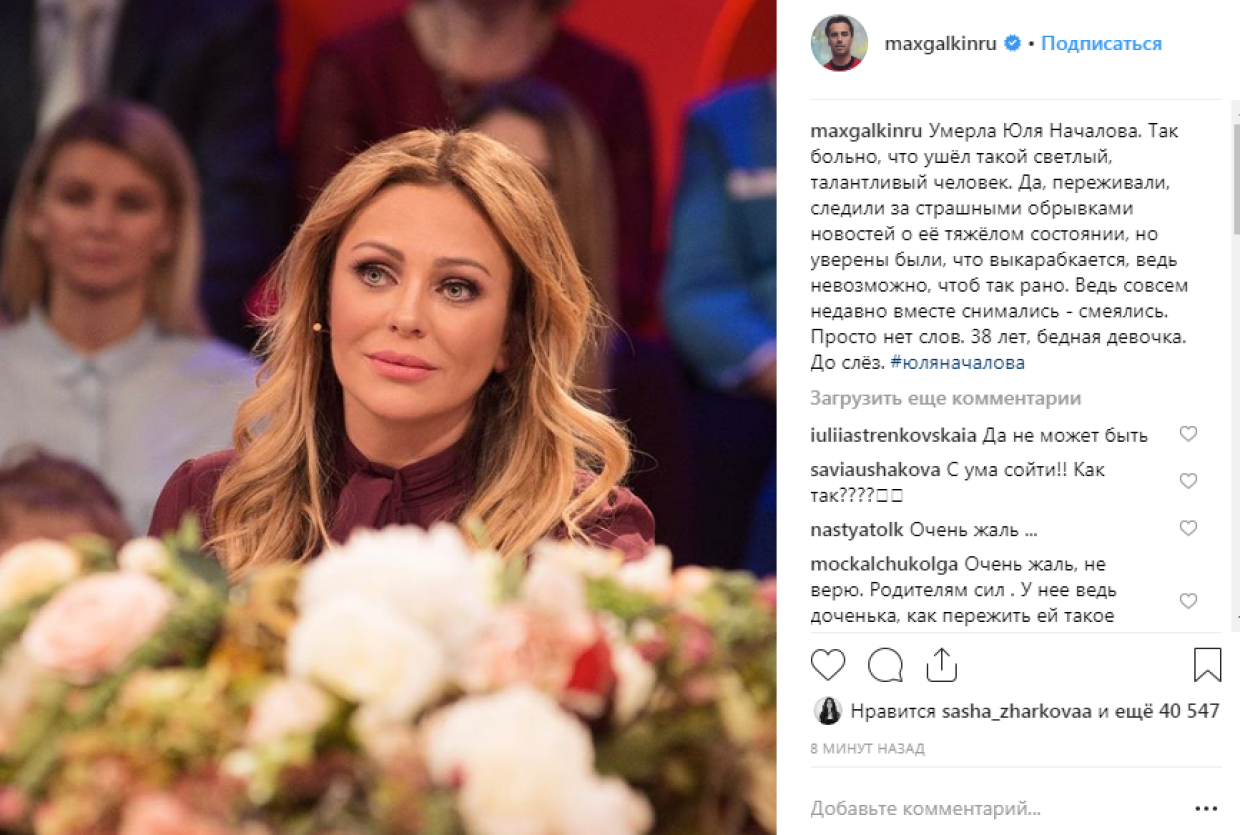
Task: Open maxgalkinru username in header
Action: 941,44
